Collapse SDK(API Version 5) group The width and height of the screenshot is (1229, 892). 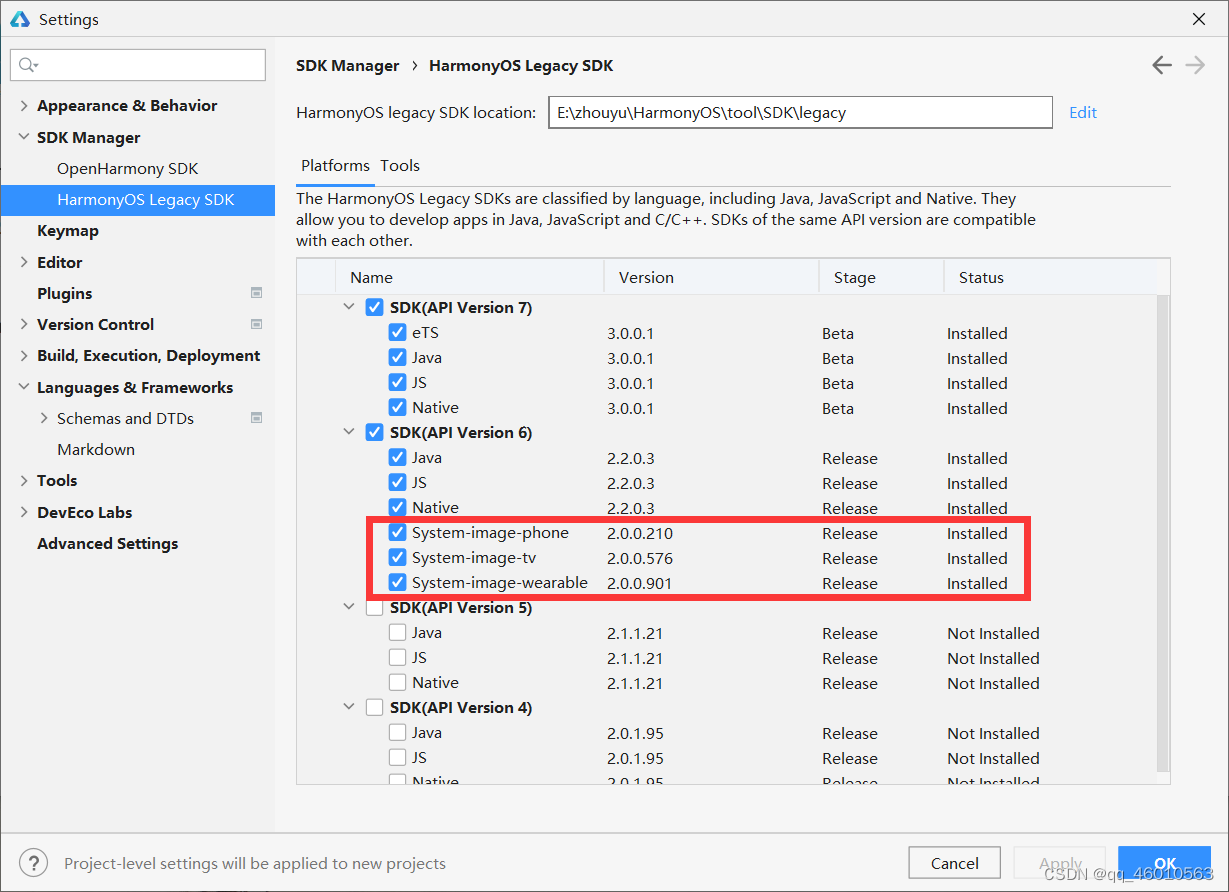349,608
